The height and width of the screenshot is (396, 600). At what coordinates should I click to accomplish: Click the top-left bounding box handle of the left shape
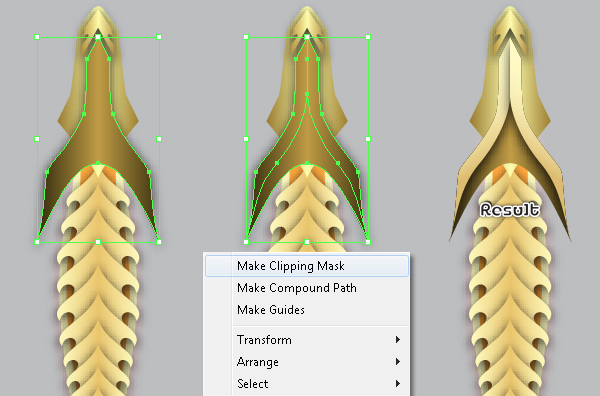click(37, 37)
